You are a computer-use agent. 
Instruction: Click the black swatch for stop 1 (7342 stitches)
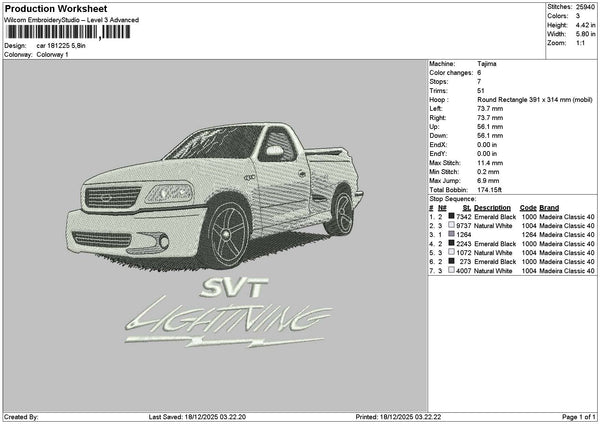[x=452, y=216]
